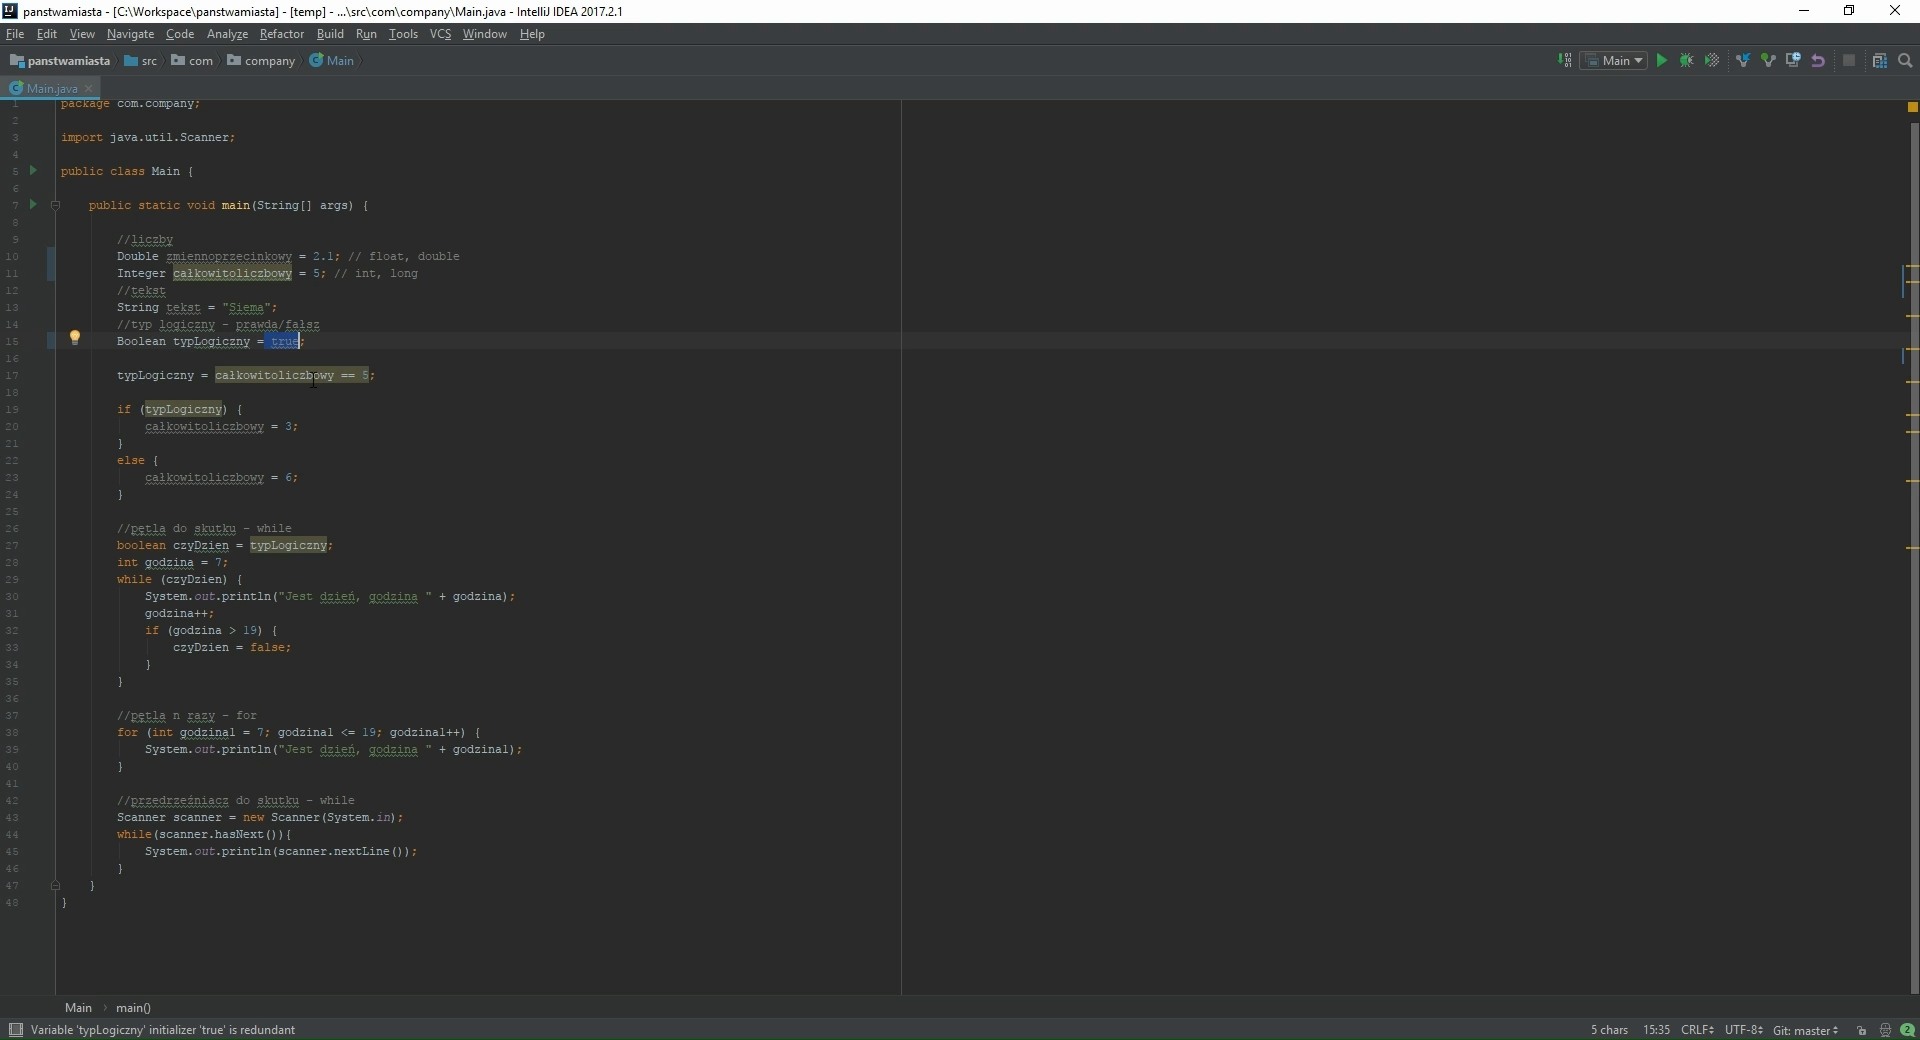Image resolution: width=1920 pixels, height=1040 pixels.
Task: Switch branches via Git: master selector
Action: (x=1807, y=1030)
